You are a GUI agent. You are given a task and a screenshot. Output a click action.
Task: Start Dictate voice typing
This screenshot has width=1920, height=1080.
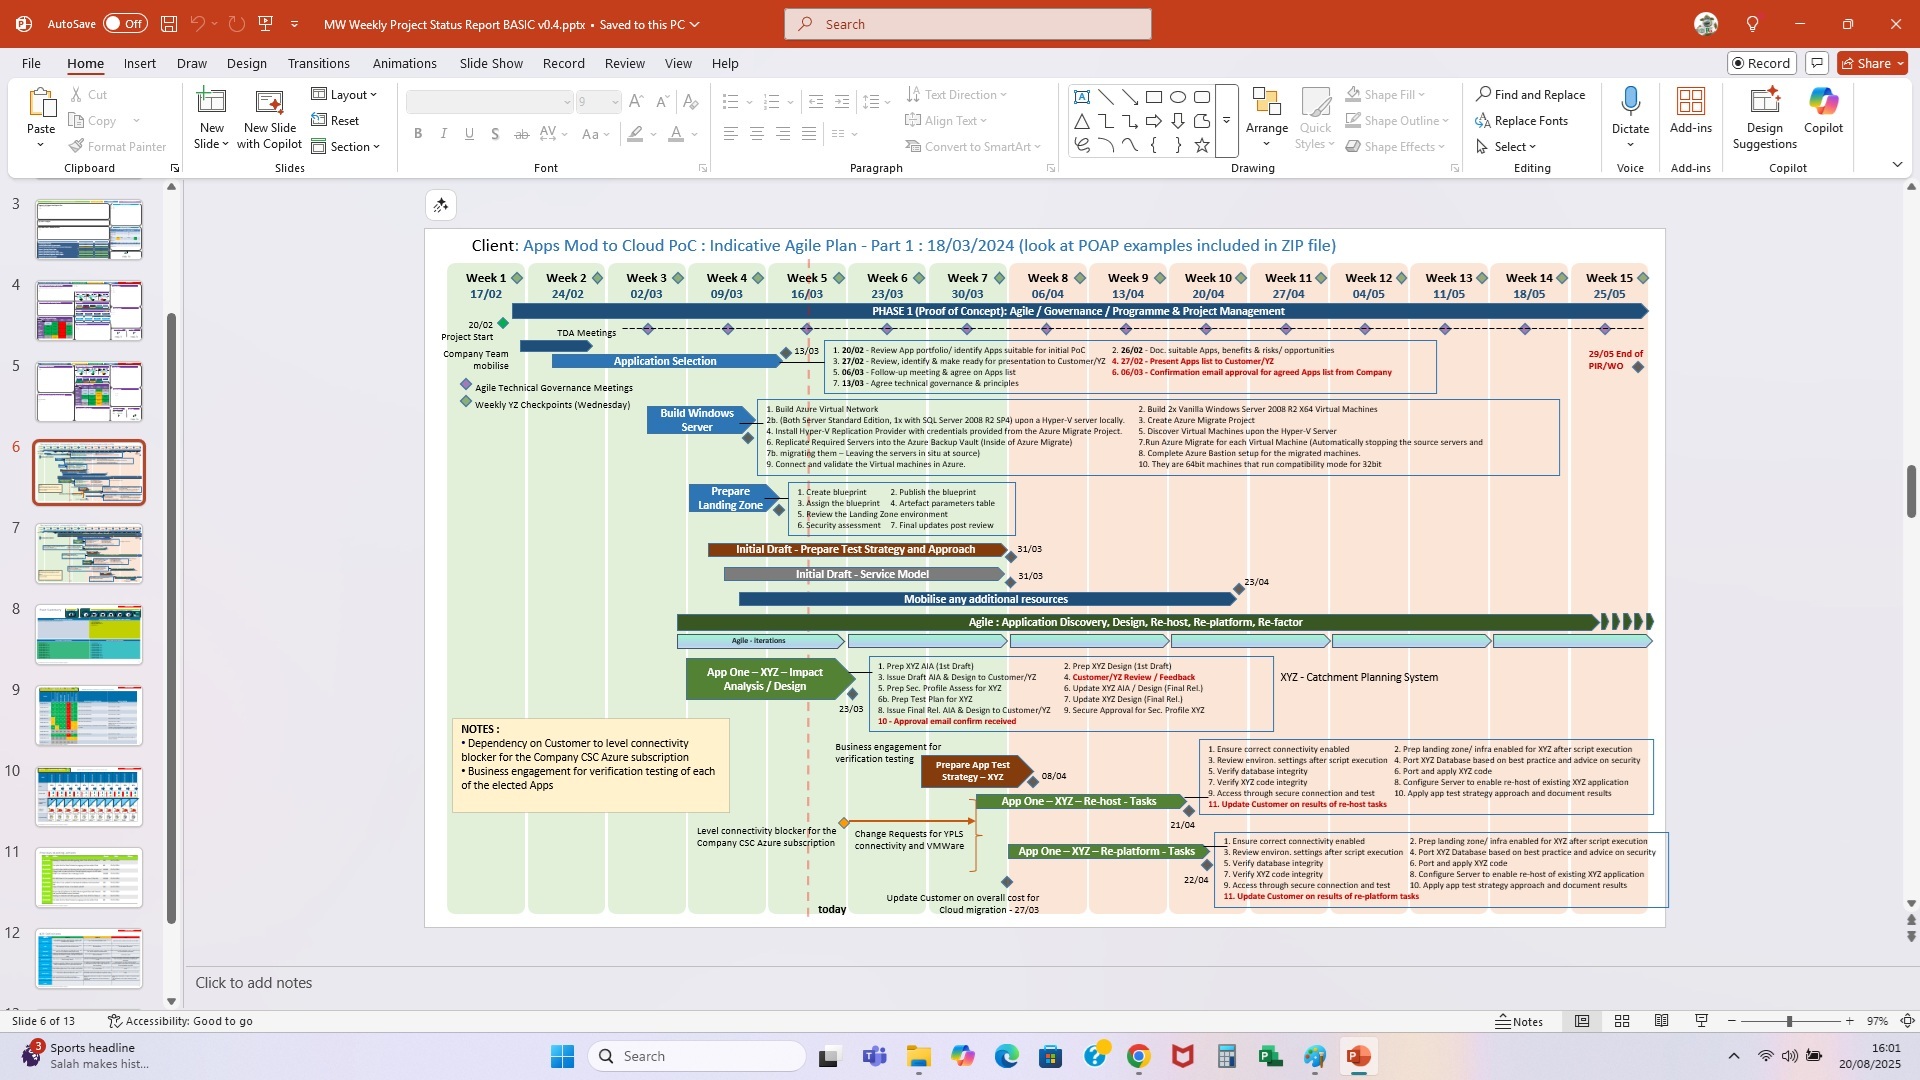[x=1630, y=110]
